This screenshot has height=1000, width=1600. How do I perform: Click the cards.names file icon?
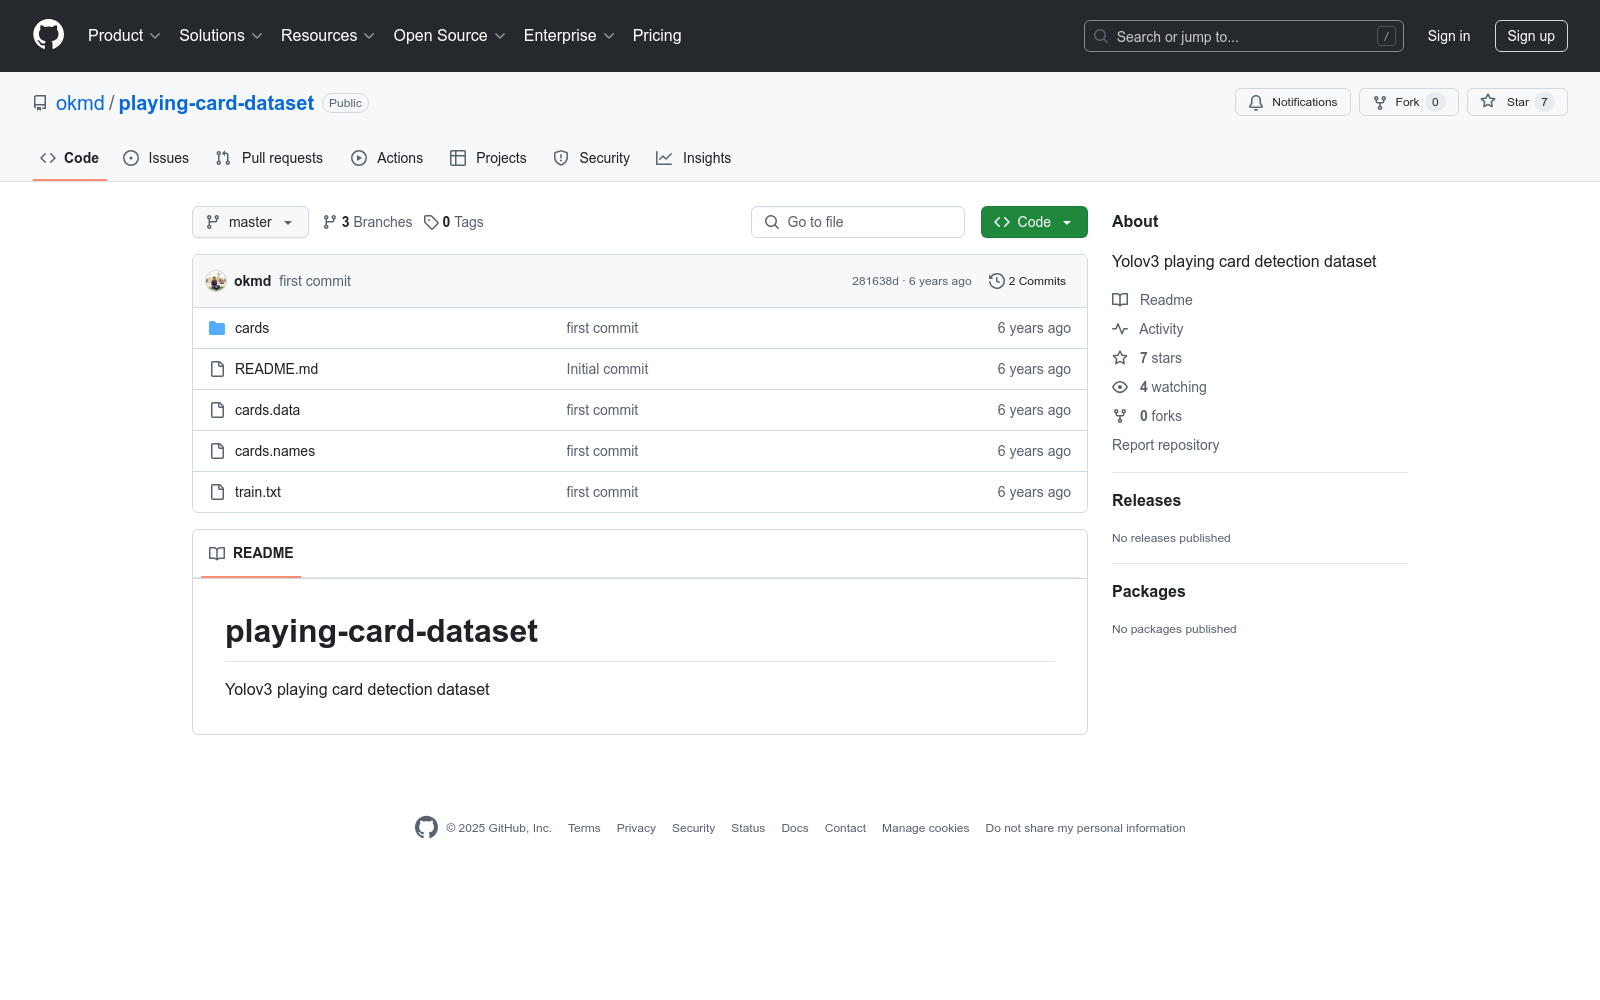click(217, 451)
